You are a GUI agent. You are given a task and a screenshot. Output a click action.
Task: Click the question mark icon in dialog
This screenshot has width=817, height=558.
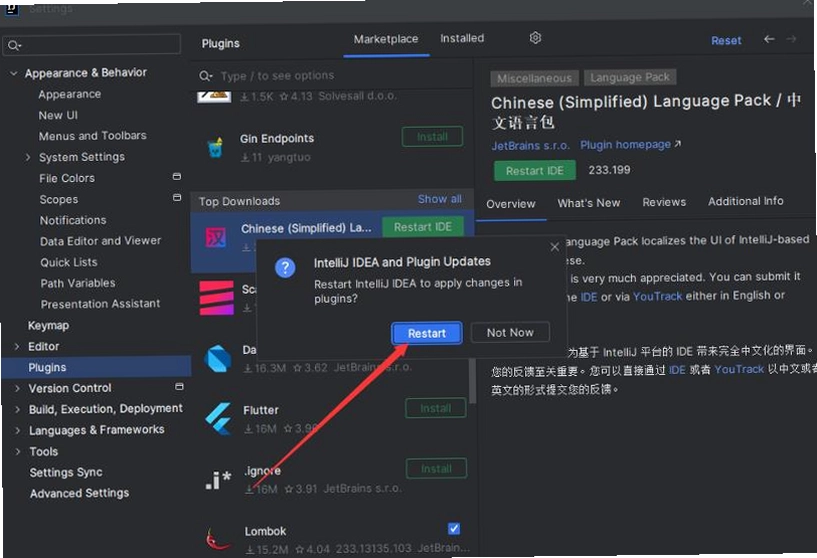point(285,268)
